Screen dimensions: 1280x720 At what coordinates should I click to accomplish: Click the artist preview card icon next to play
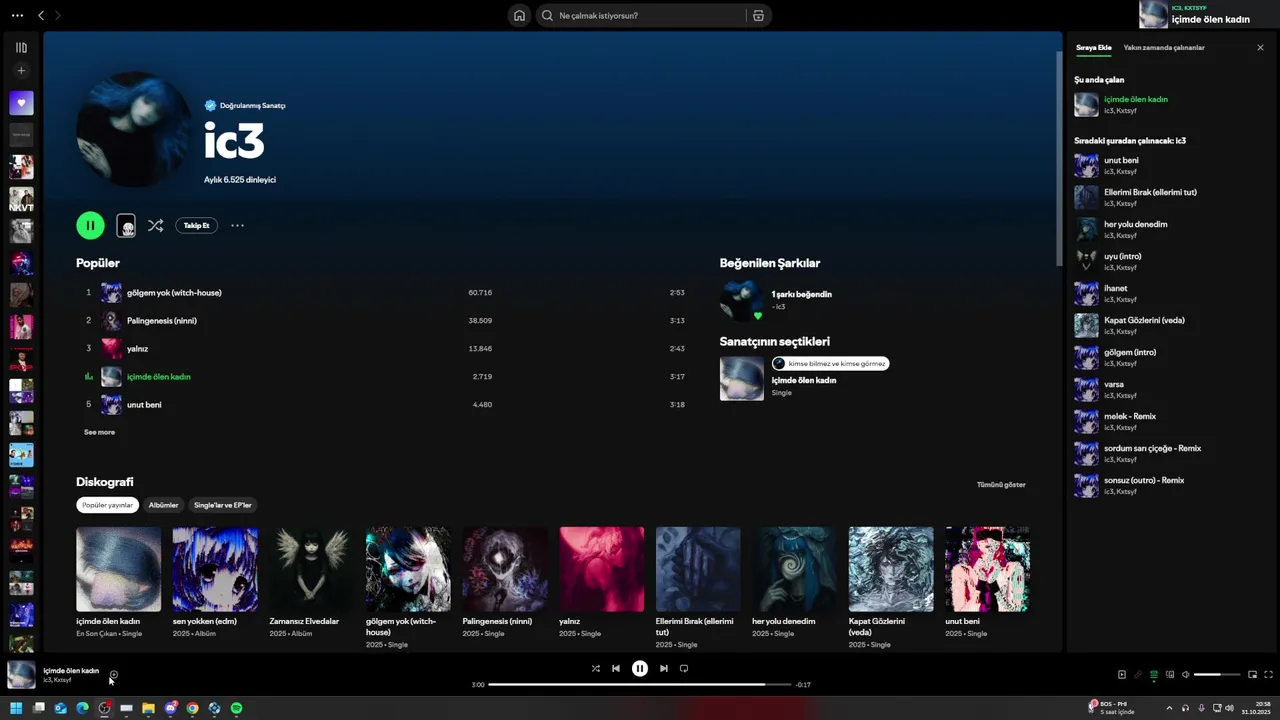click(x=126, y=226)
